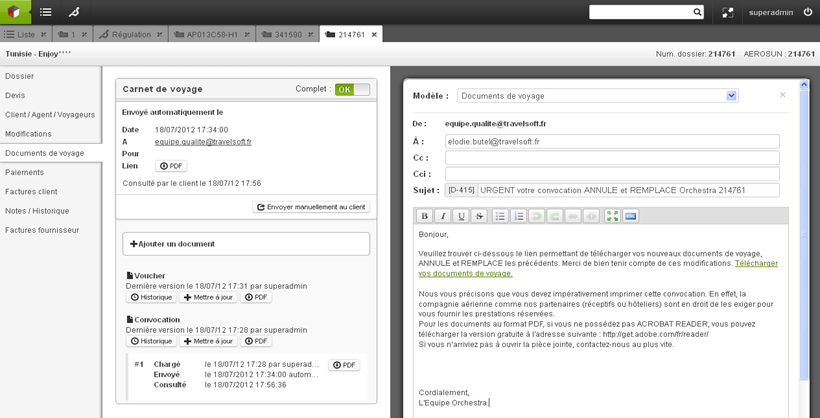Viewport: 820px width, 418px height.
Task: Toggle HTML source view in editor
Action: pos(630,216)
